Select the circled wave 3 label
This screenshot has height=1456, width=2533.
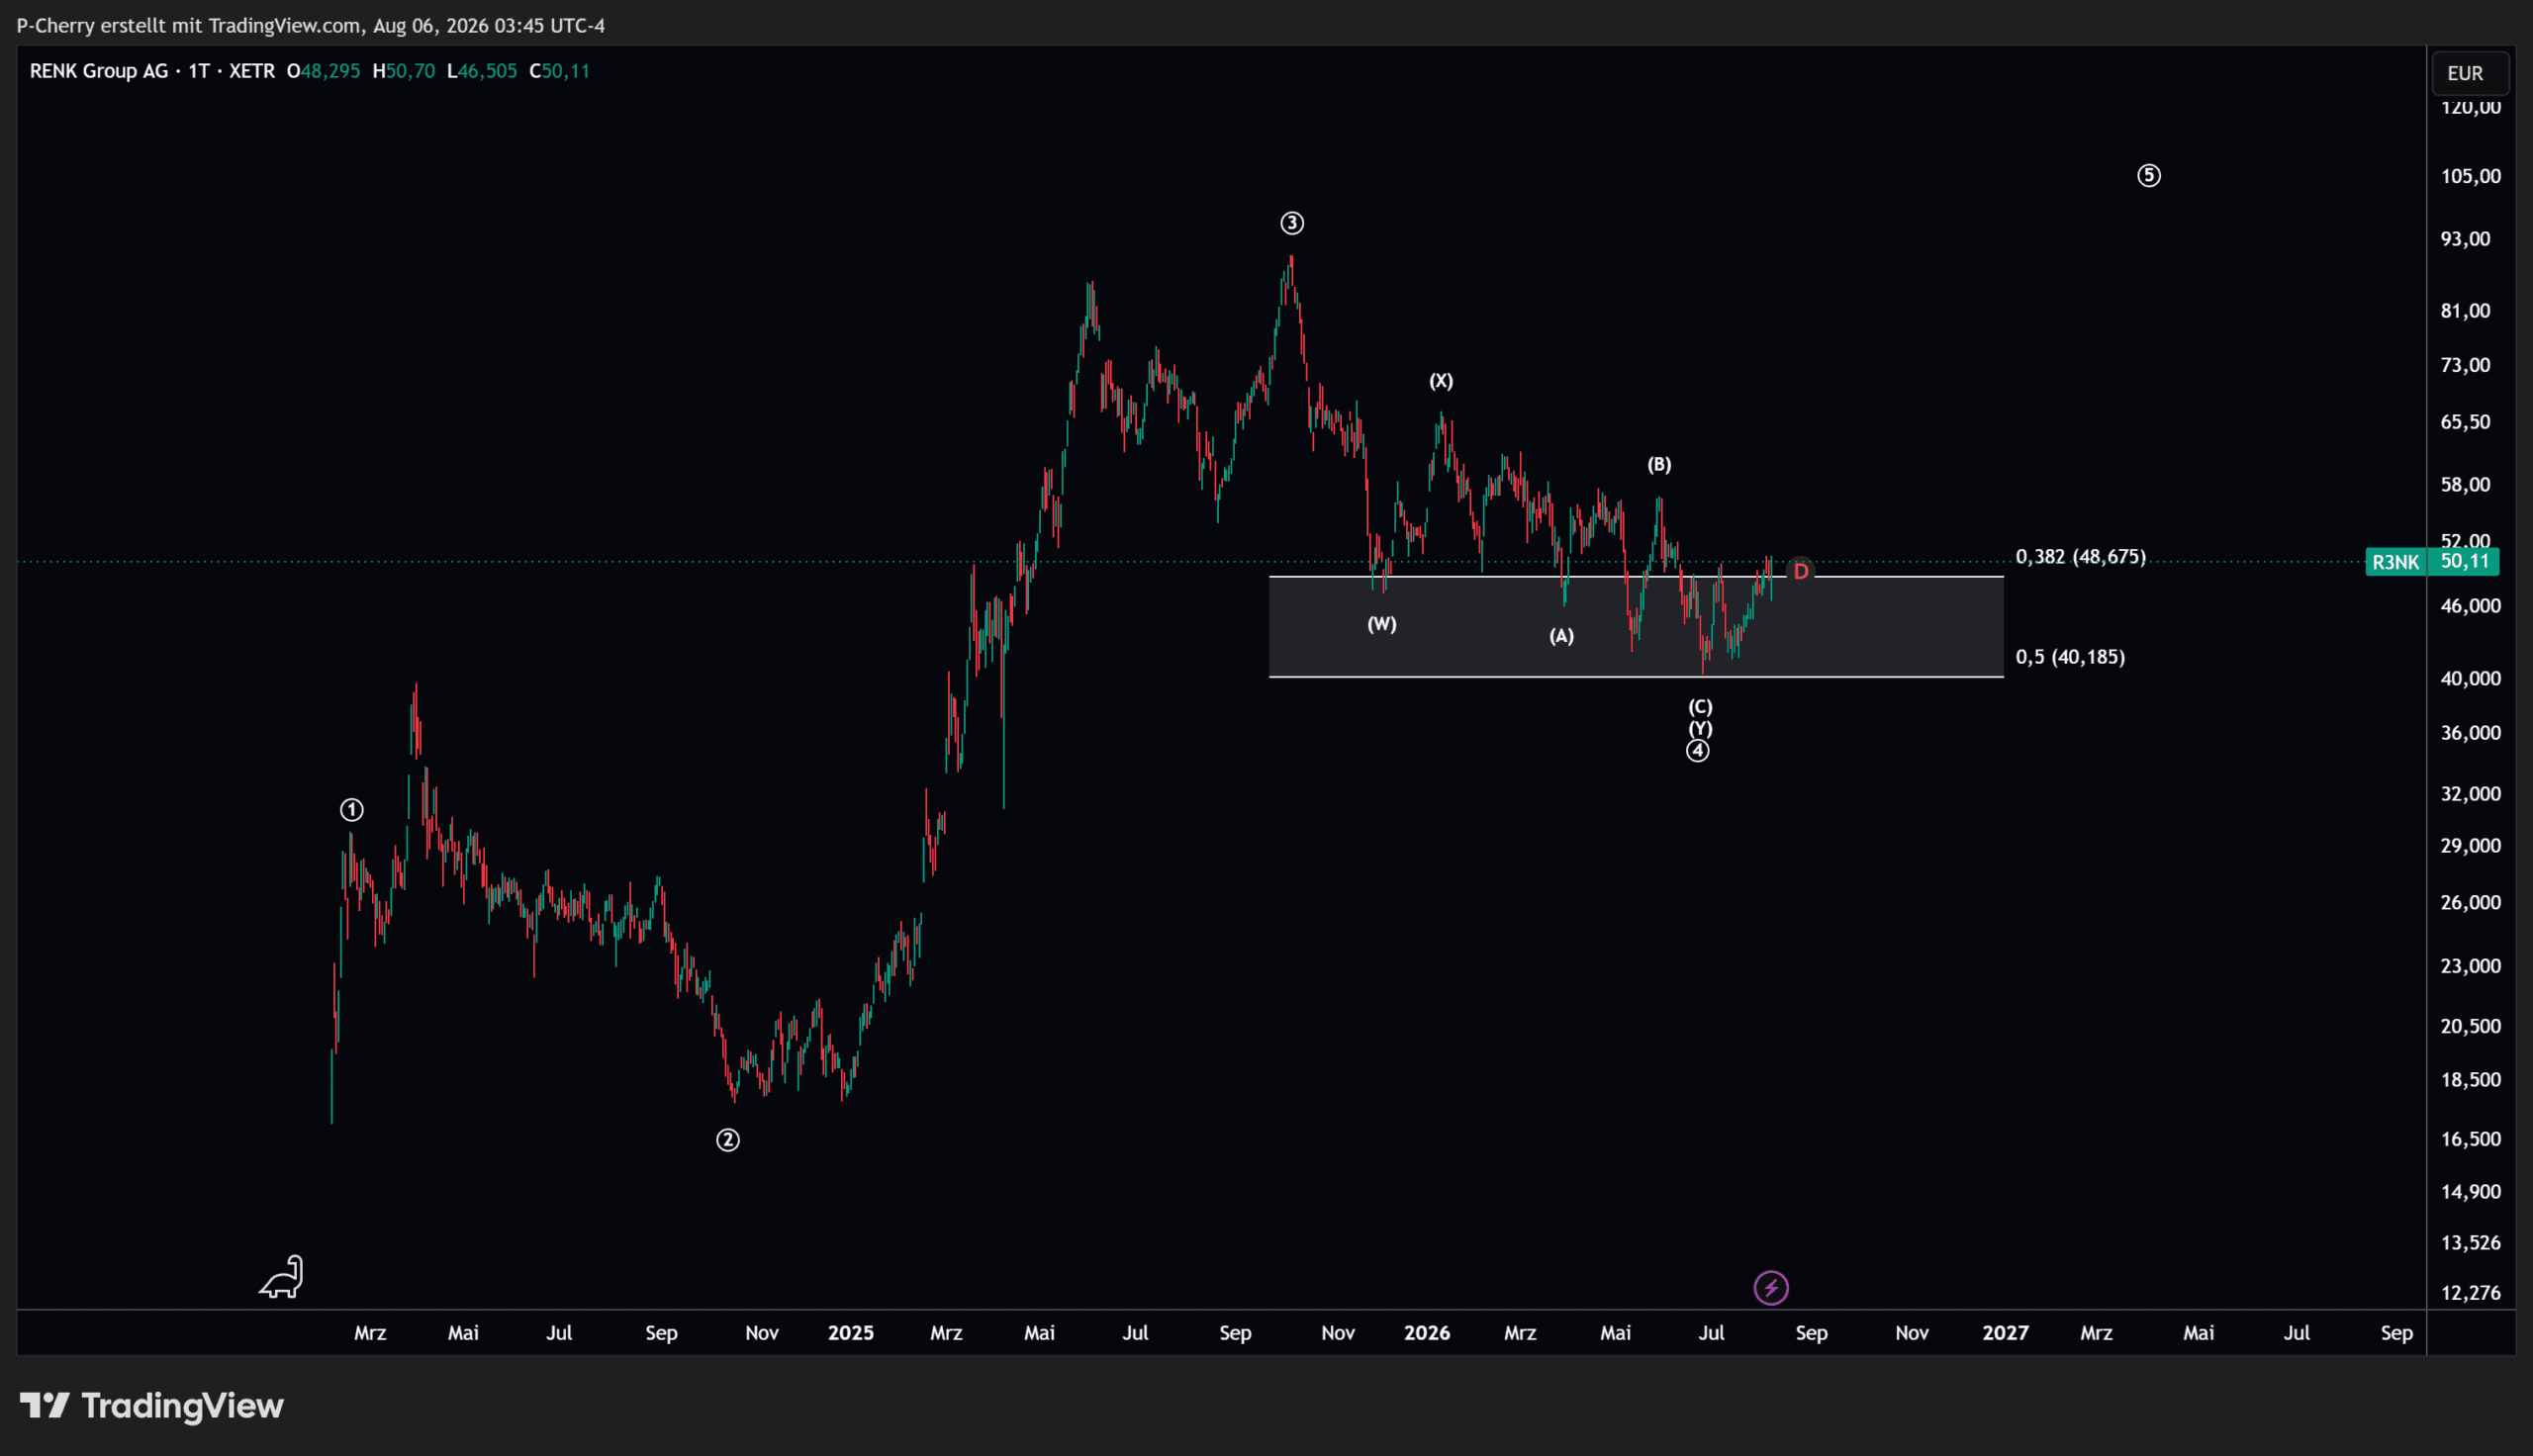pyautogui.click(x=1292, y=223)
